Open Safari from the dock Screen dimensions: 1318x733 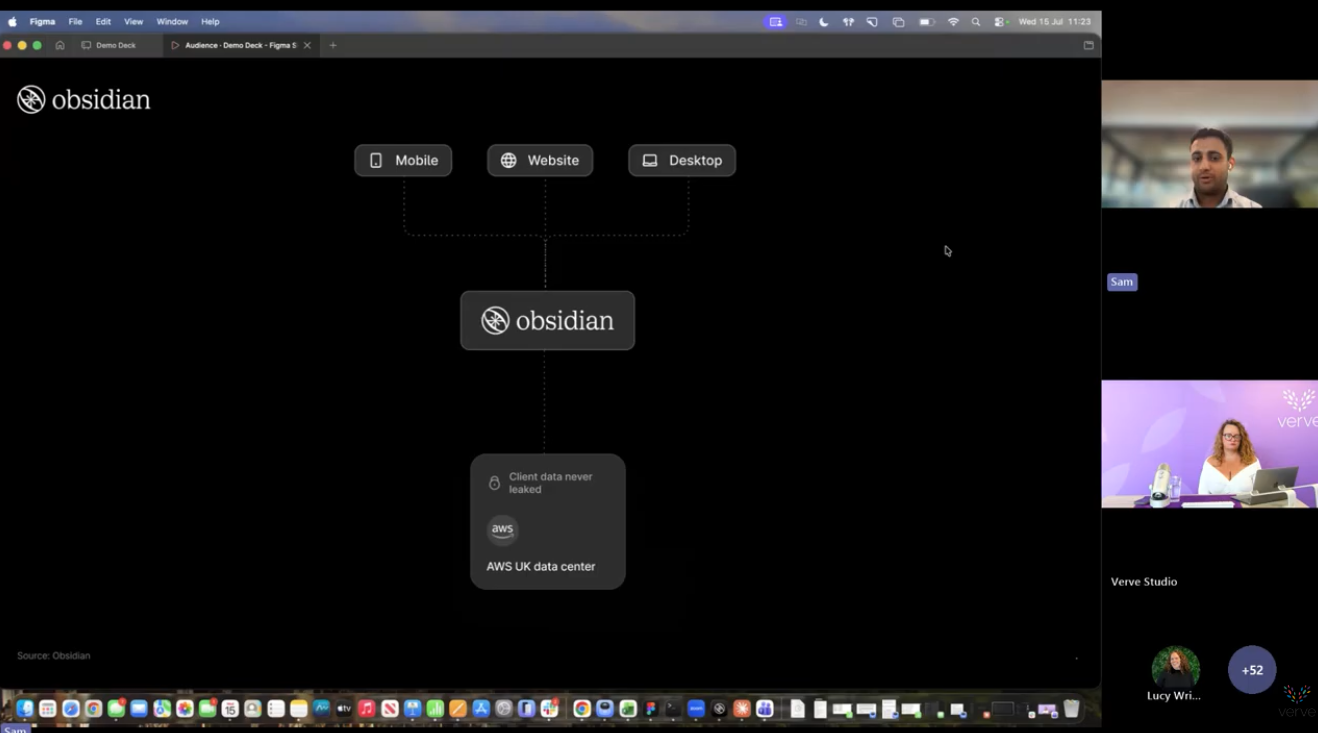coord(70,709)
